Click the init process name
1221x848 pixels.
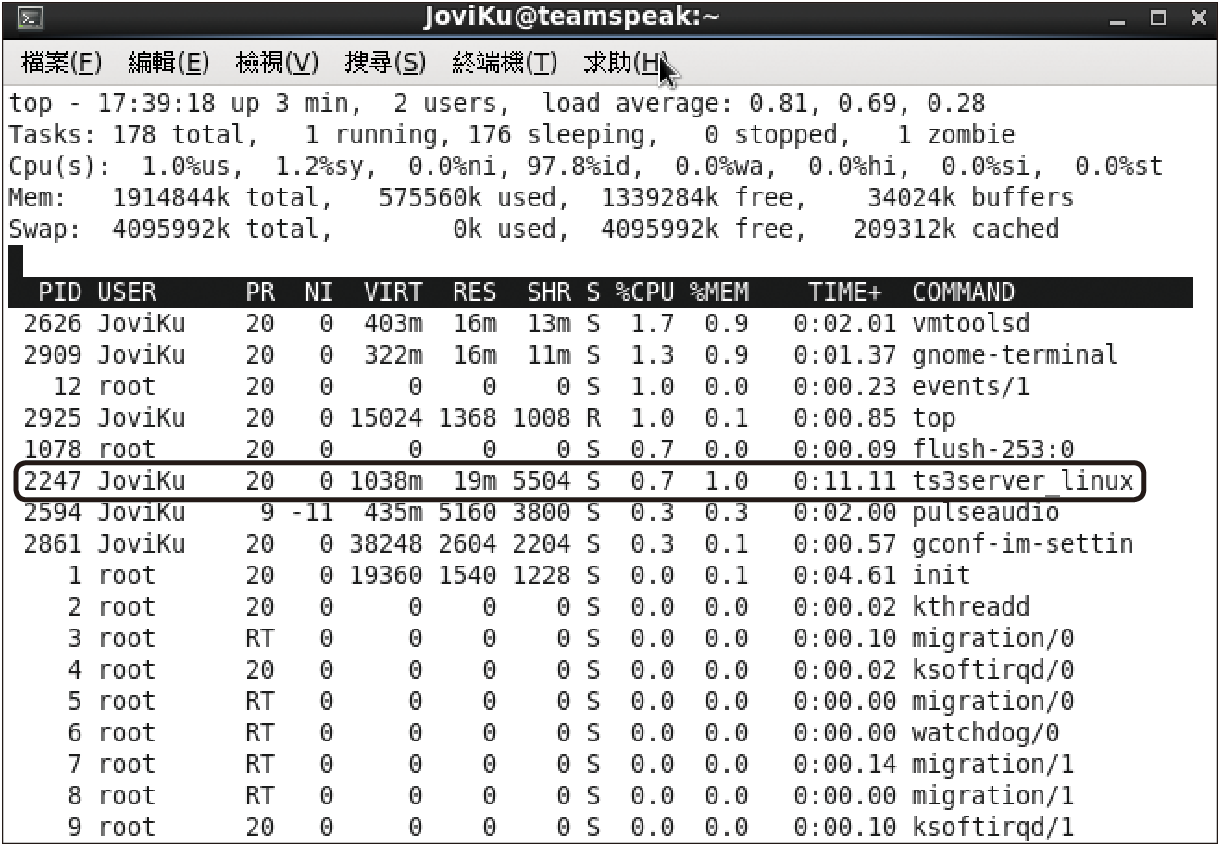tap(941, 576)
